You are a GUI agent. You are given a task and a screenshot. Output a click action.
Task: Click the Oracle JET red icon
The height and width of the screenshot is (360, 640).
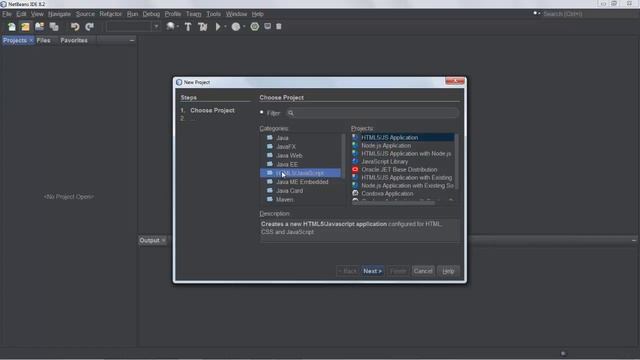(355, 169)
